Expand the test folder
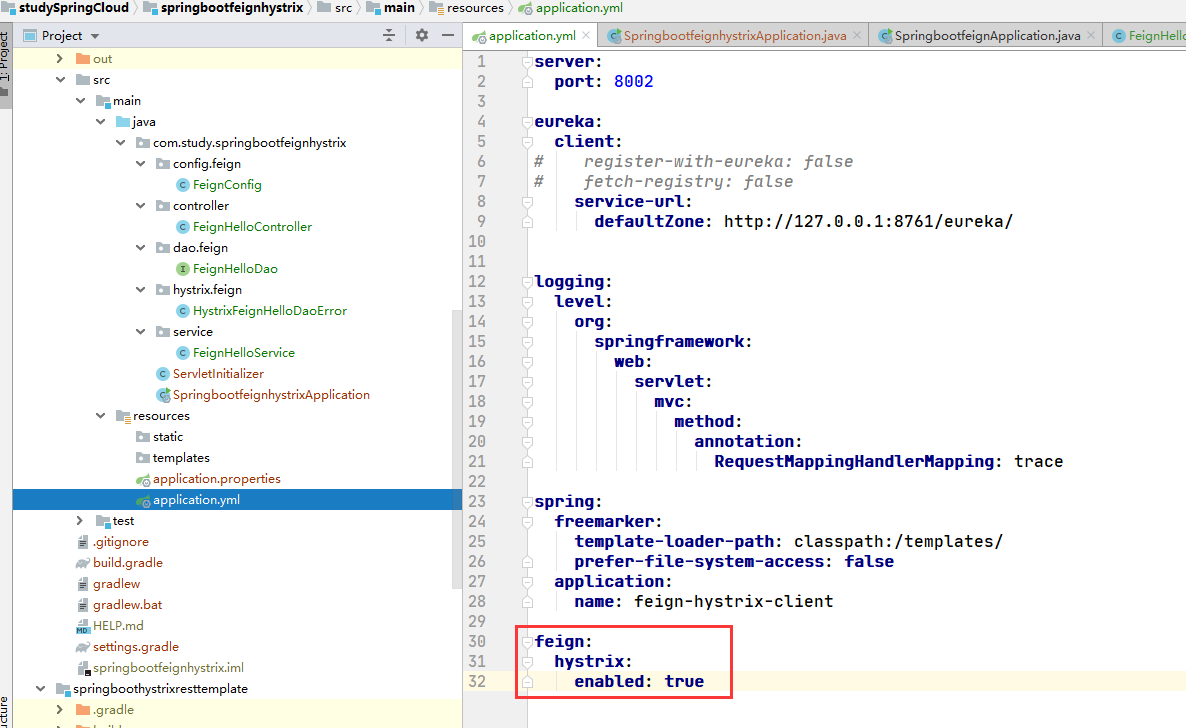This screenshot has width=1186, height=728. pos(80,521)
